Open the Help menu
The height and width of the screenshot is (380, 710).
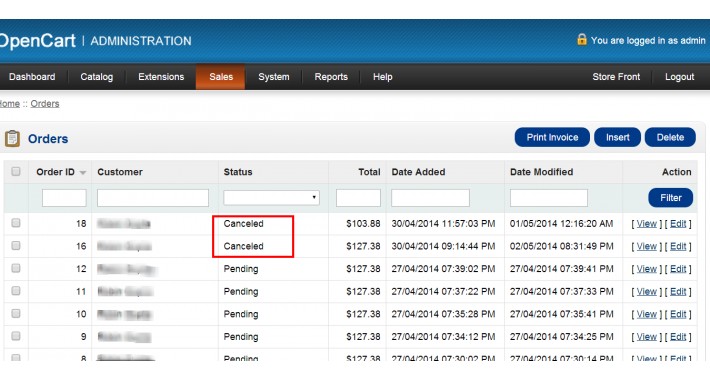pos(383,77)
